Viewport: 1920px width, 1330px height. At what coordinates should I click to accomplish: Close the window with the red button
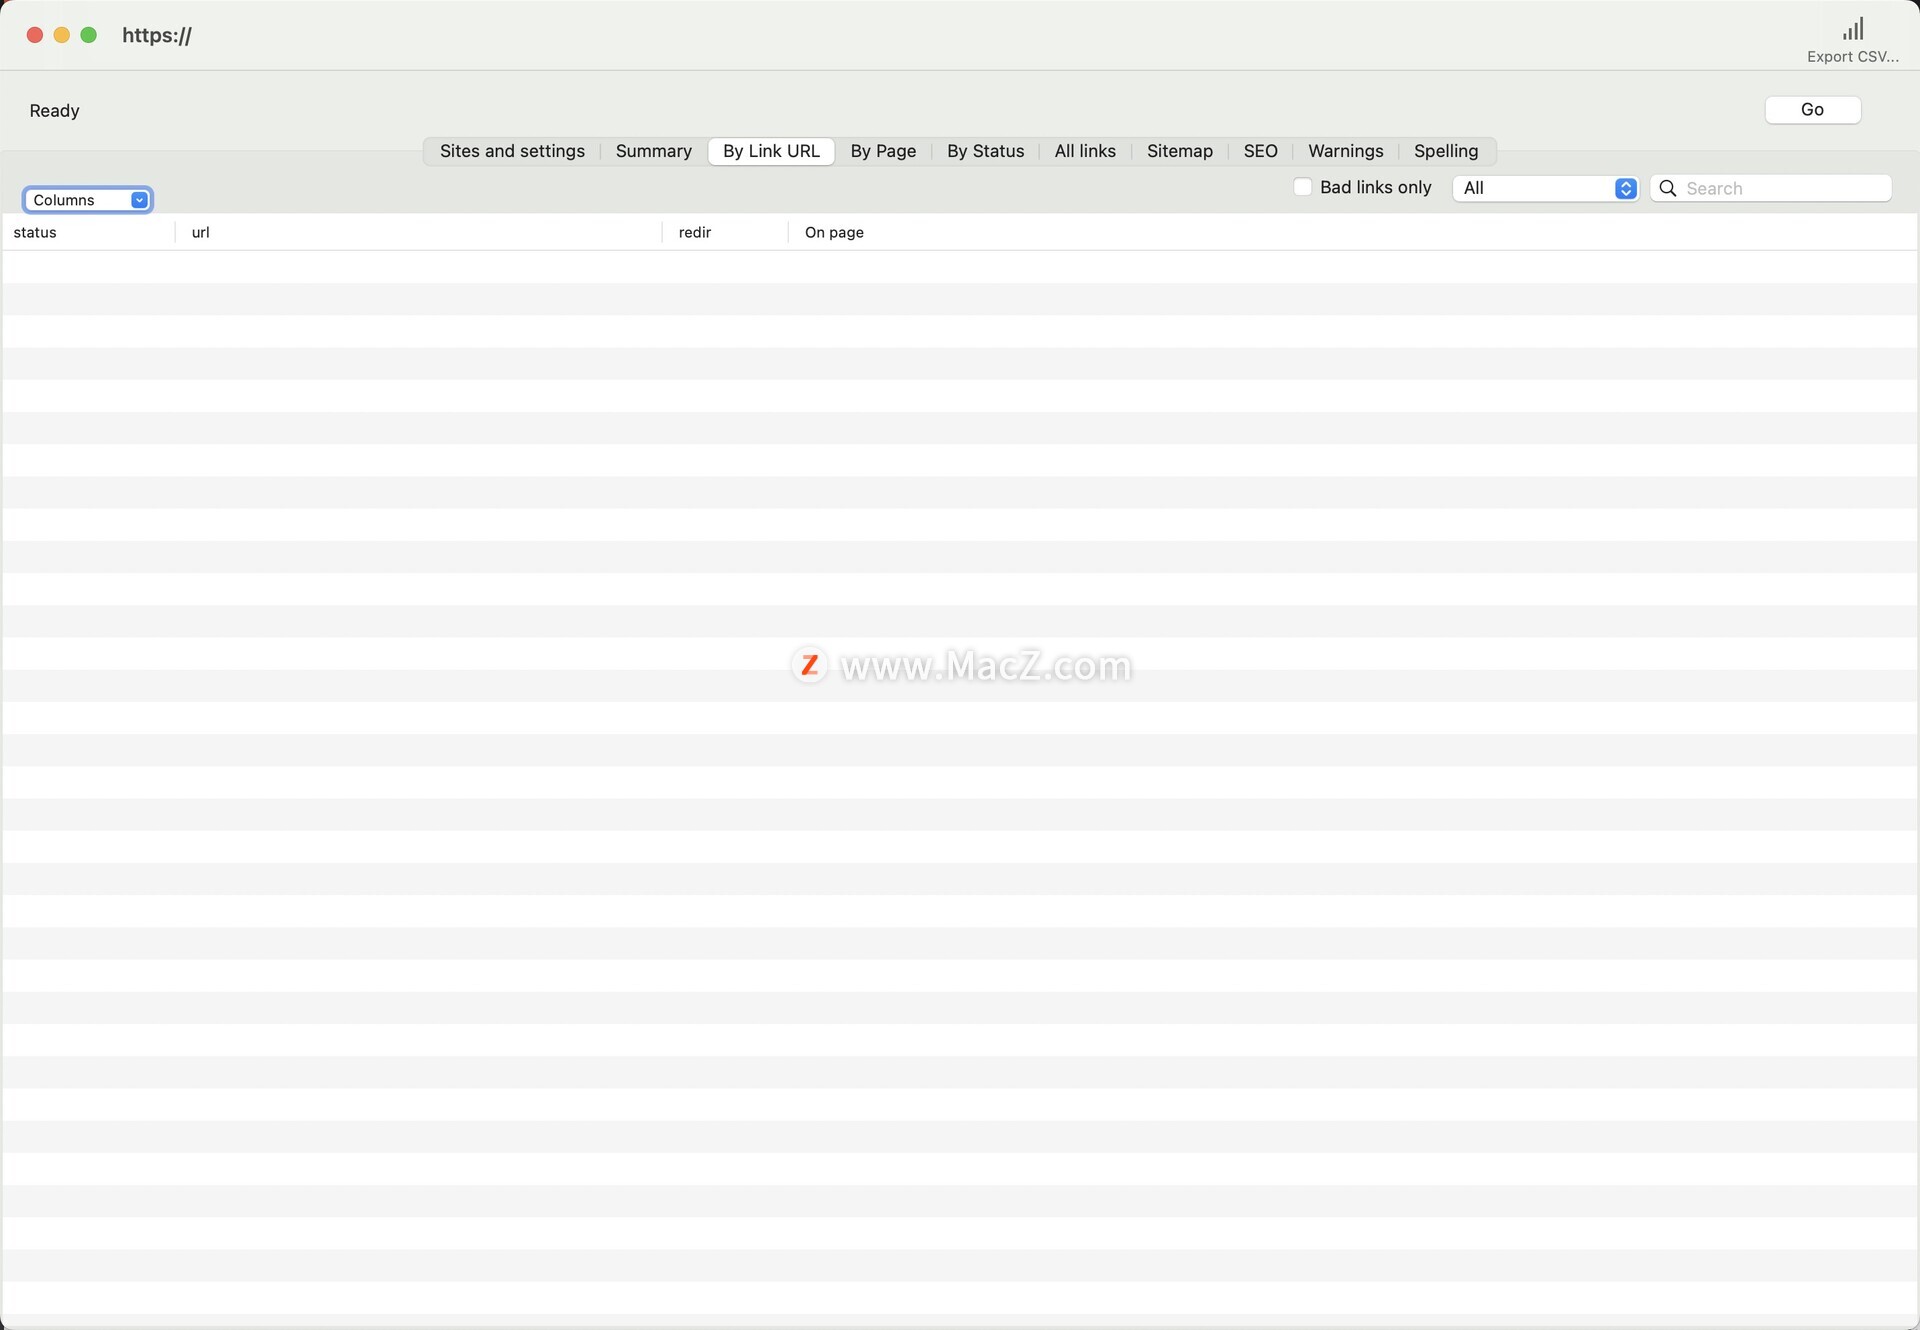point(34,35)
